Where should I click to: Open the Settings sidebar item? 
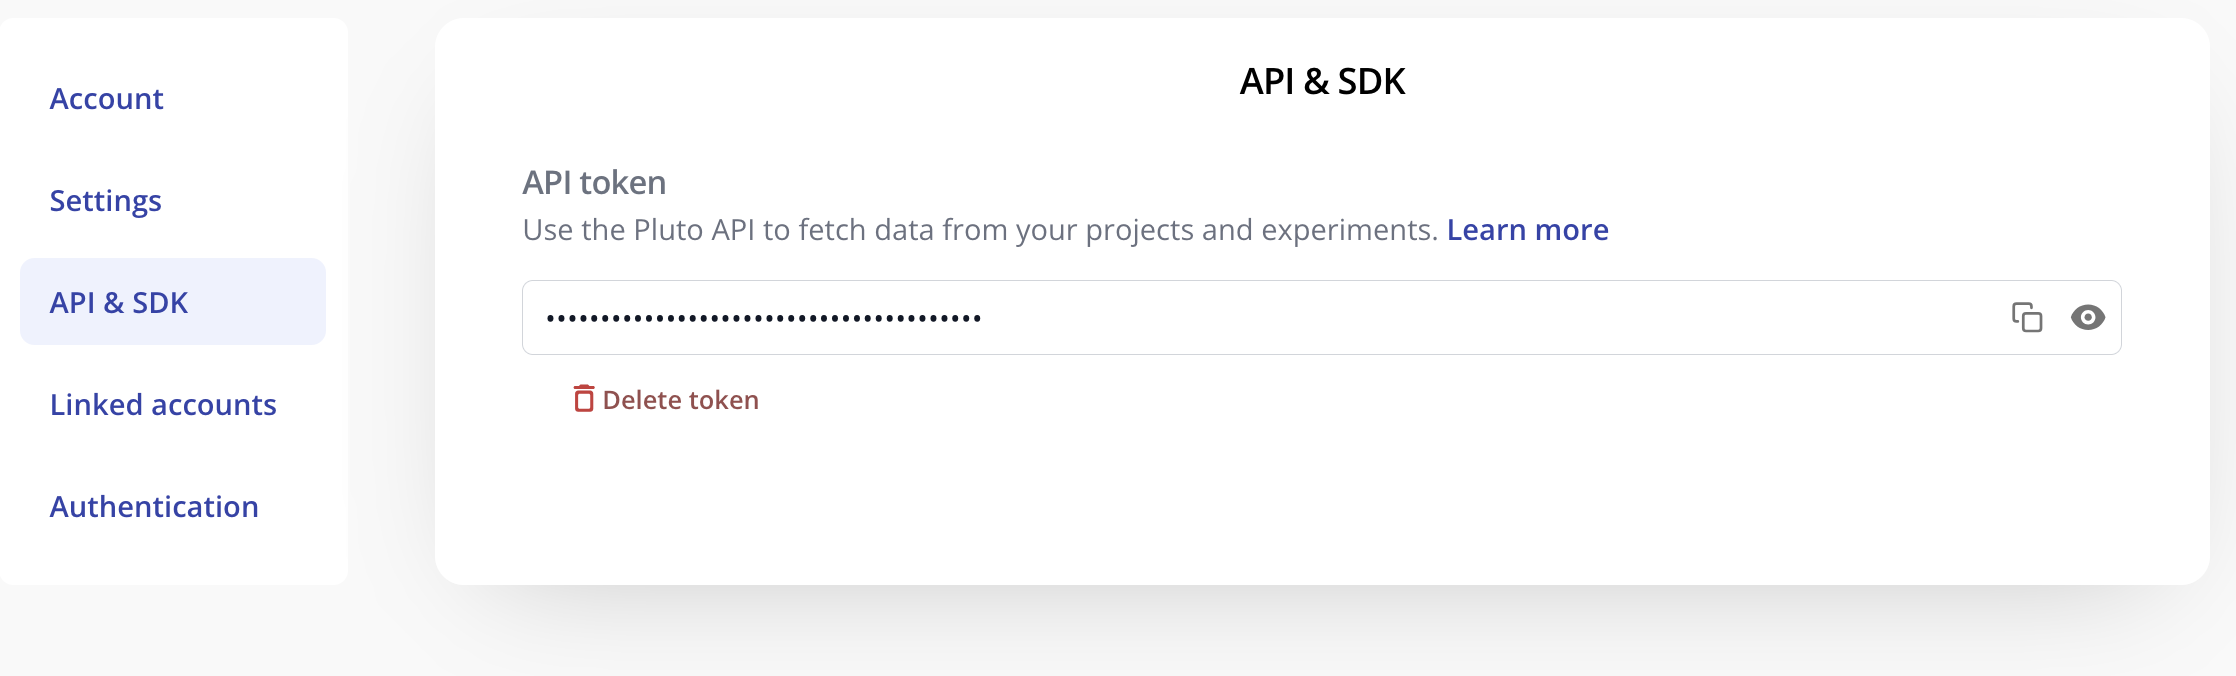[x=106, y=201]
